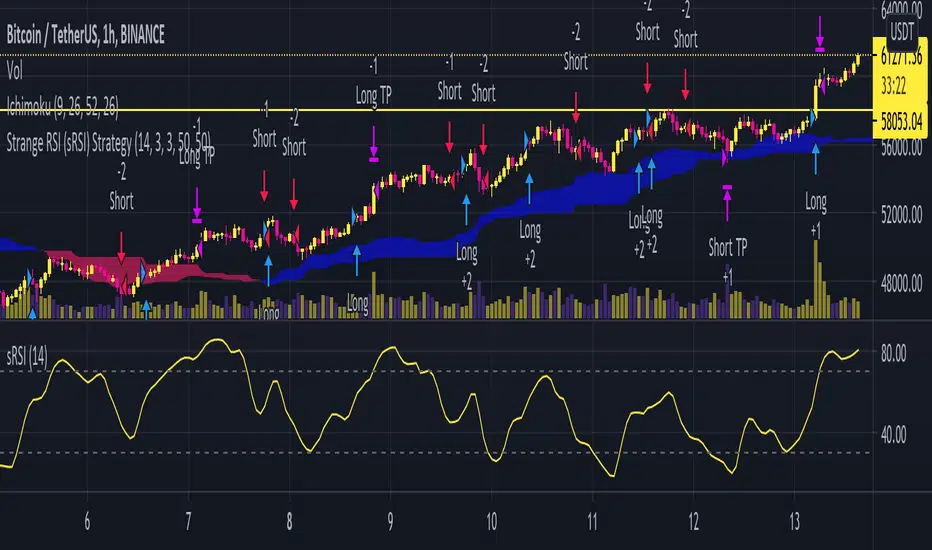Click date 10 on time axis
932x550 pixels.
pos(492,521)
